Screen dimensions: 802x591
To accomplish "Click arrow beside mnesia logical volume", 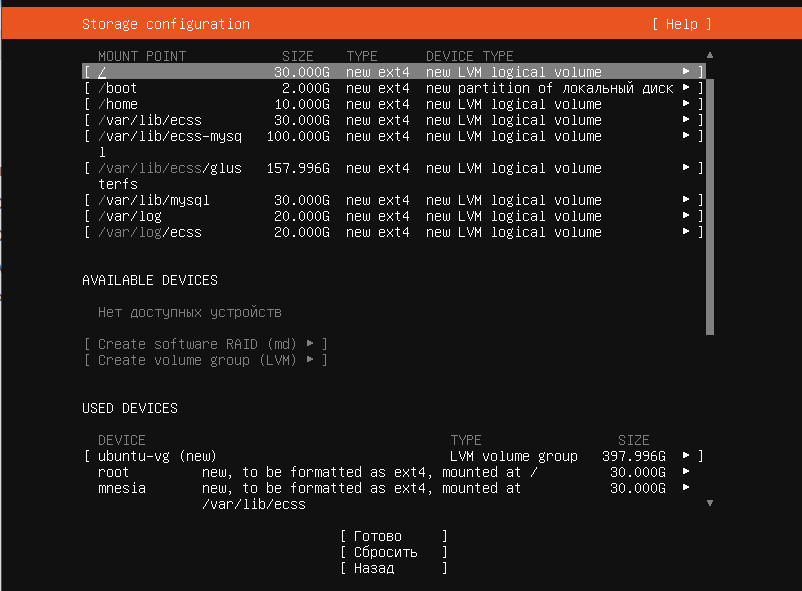I will (x=686, y=488).
